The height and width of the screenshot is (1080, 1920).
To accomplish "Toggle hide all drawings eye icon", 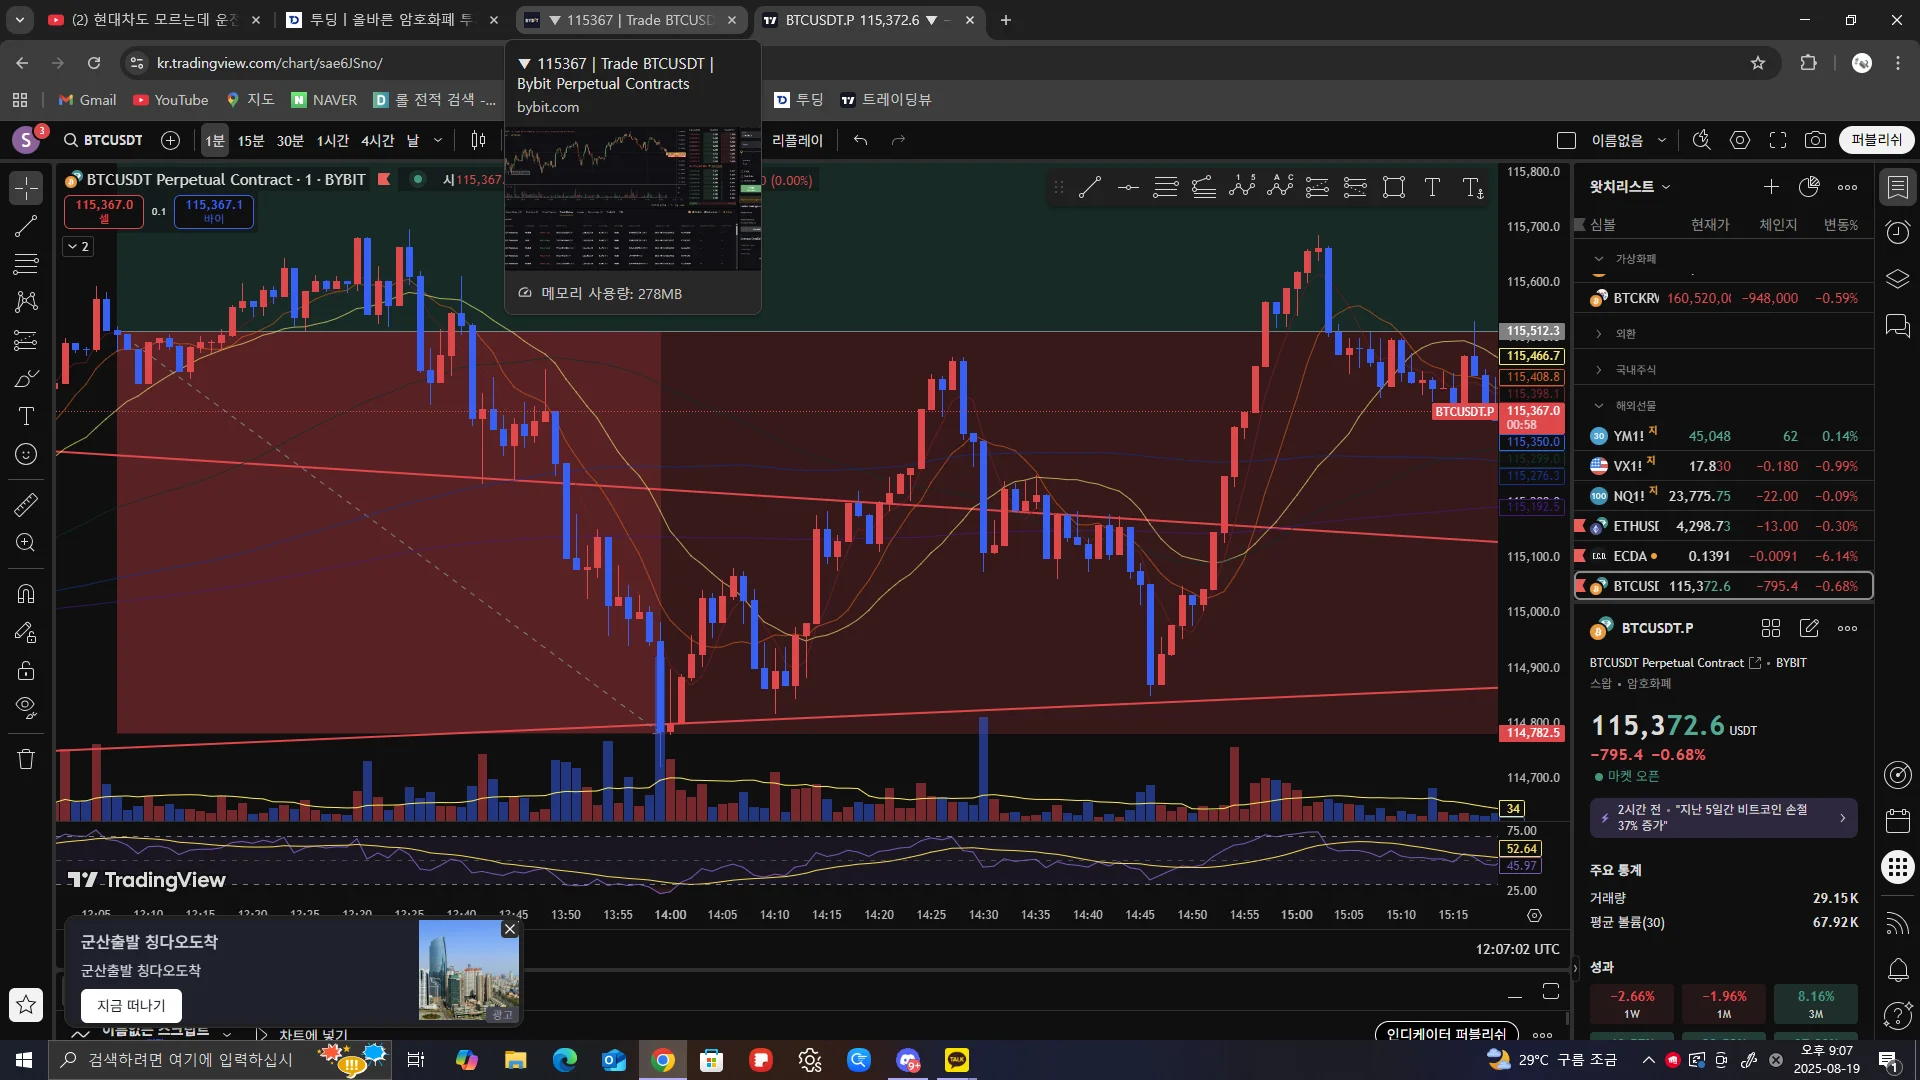I will click(26, 707).
